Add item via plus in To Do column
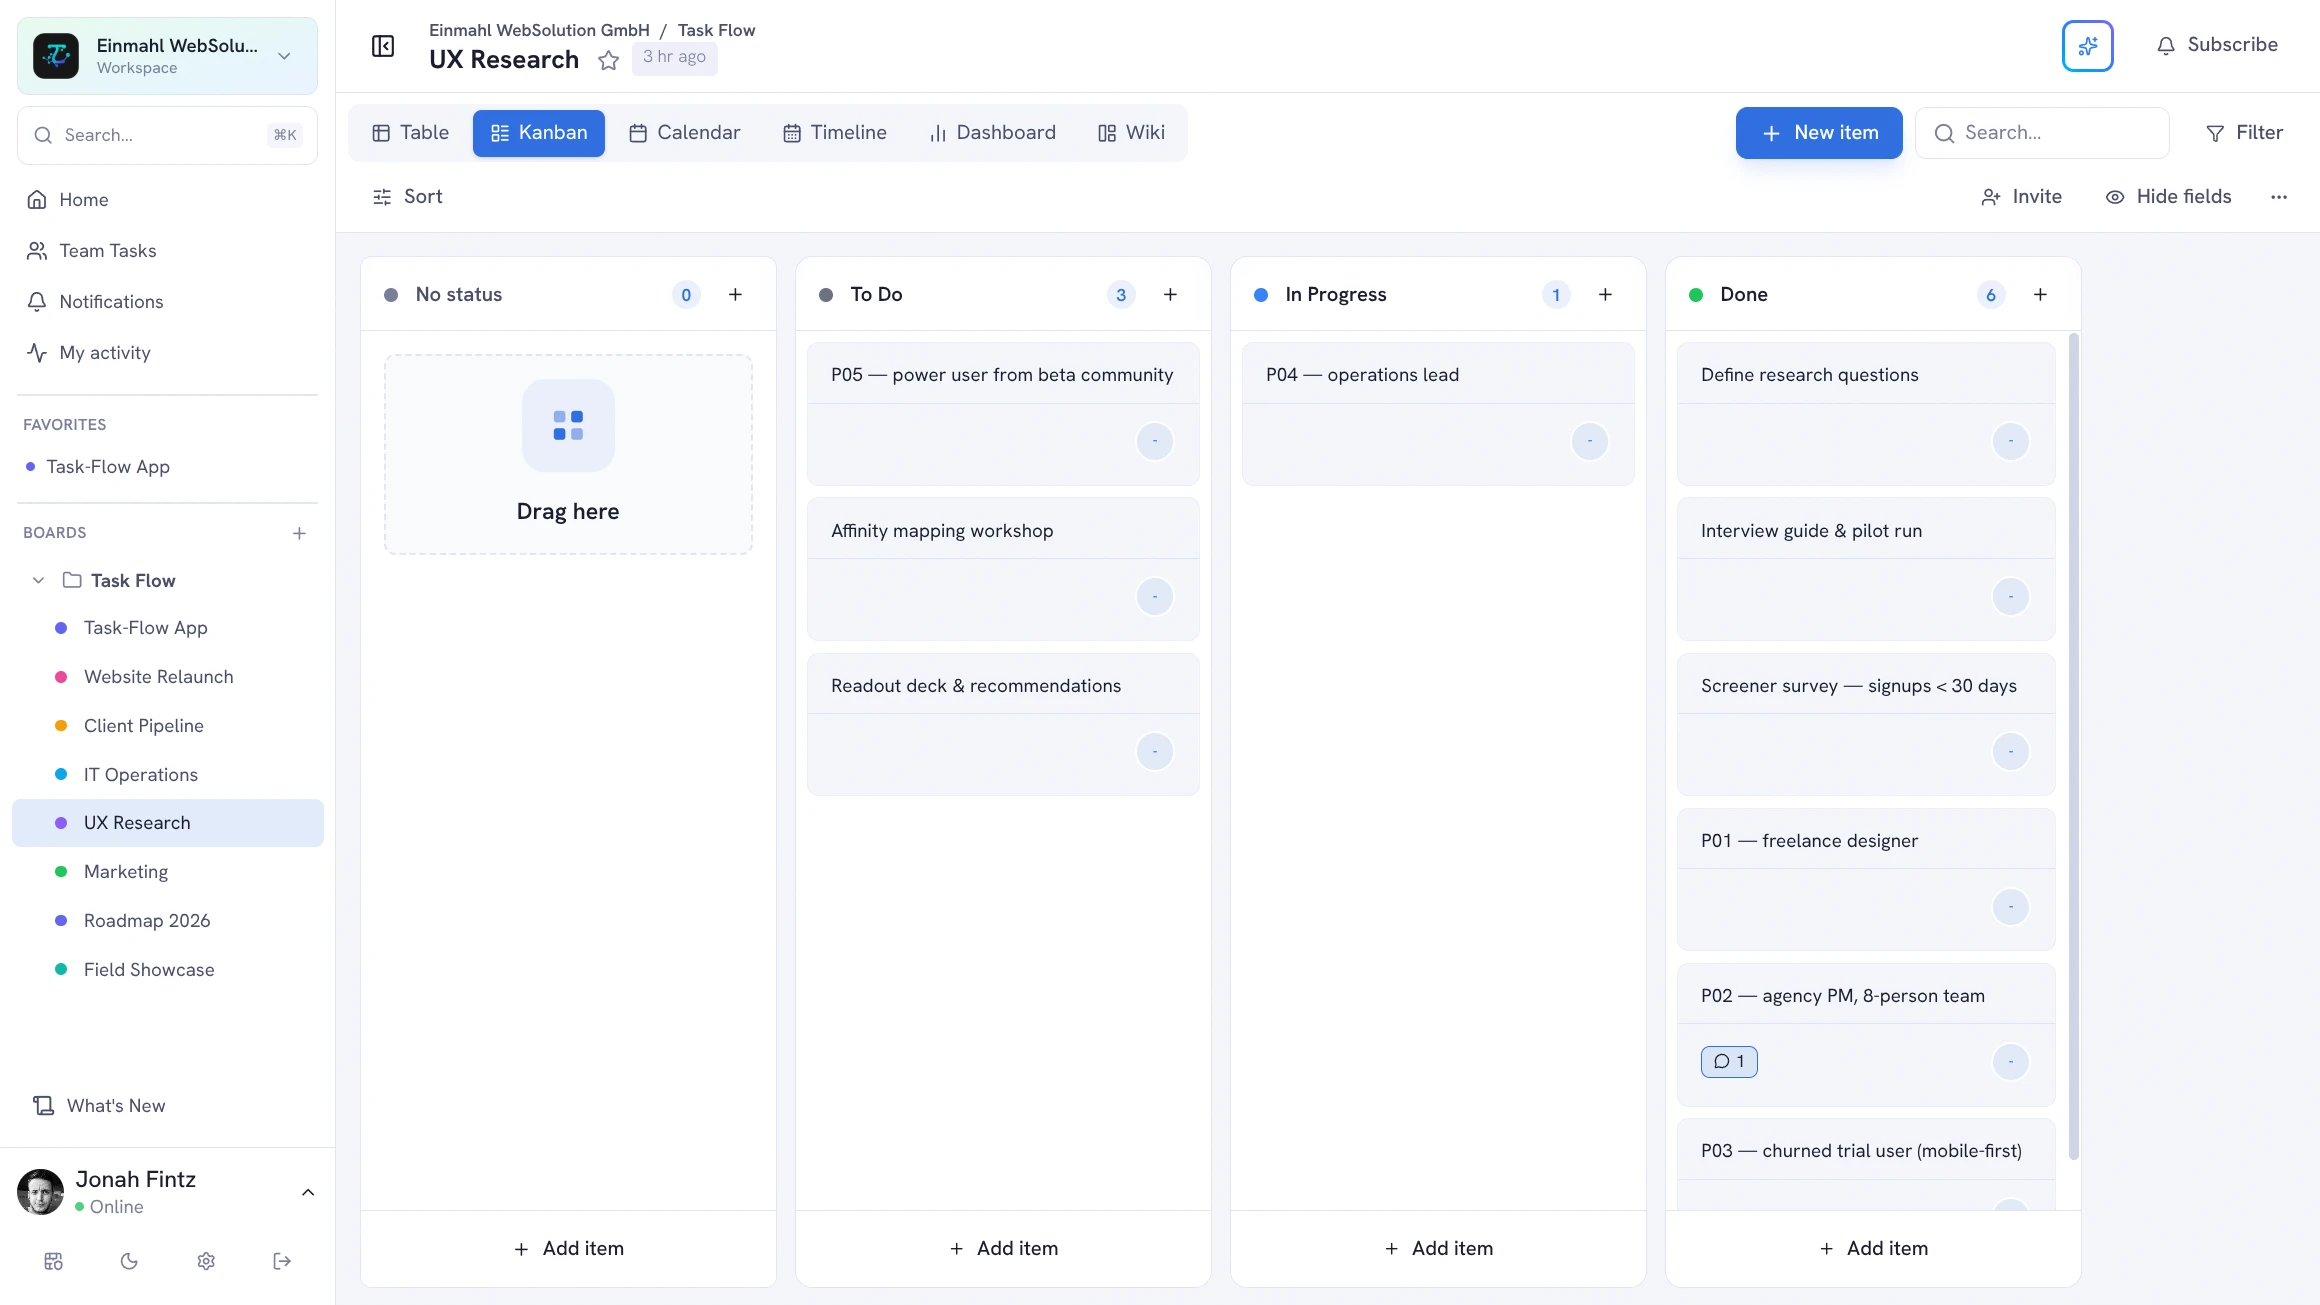 [1170, 294]
